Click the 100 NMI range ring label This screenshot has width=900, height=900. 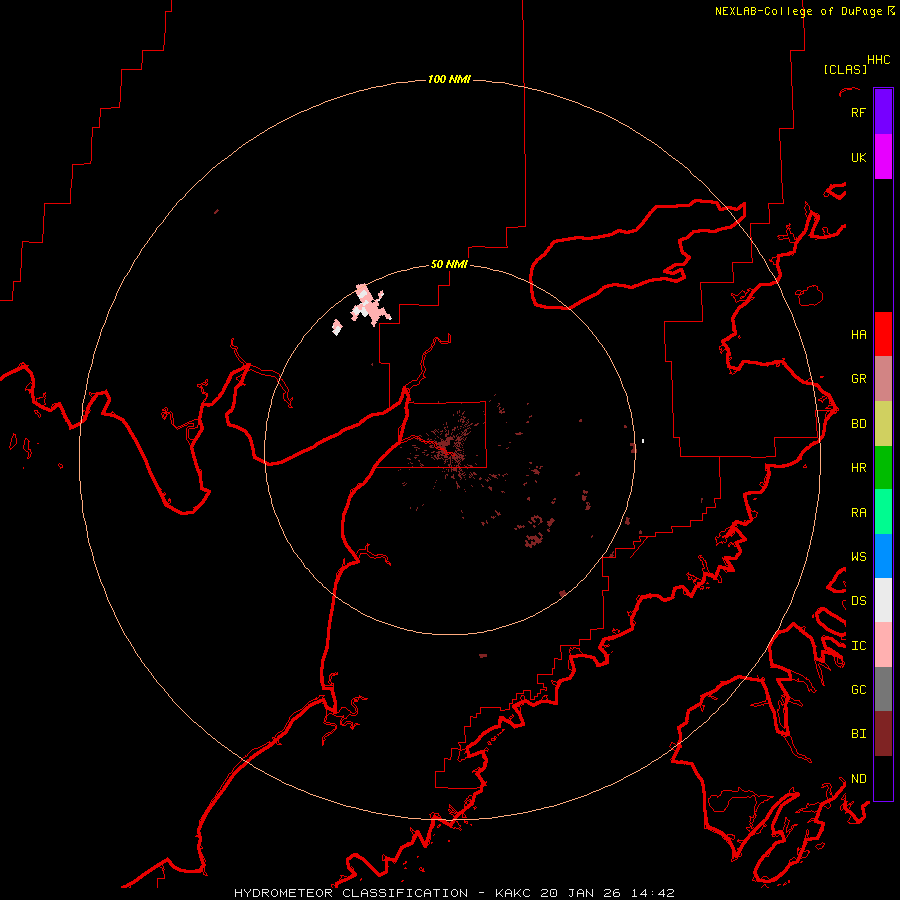click(x=449, y=79)
